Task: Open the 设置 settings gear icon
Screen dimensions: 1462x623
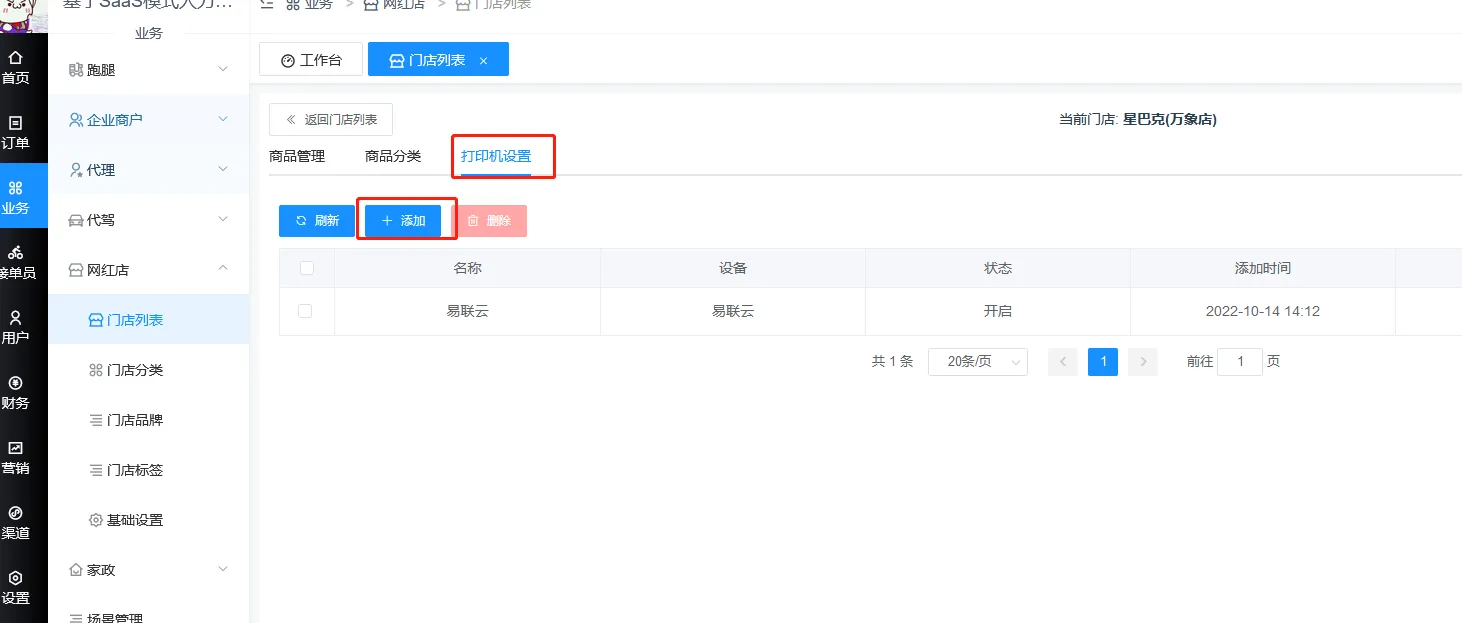Action: pyautogui.click(x=15, y=578)
